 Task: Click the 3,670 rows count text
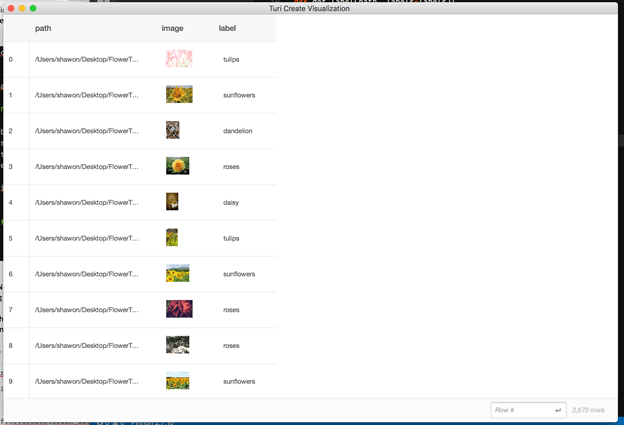click(588, 410)
